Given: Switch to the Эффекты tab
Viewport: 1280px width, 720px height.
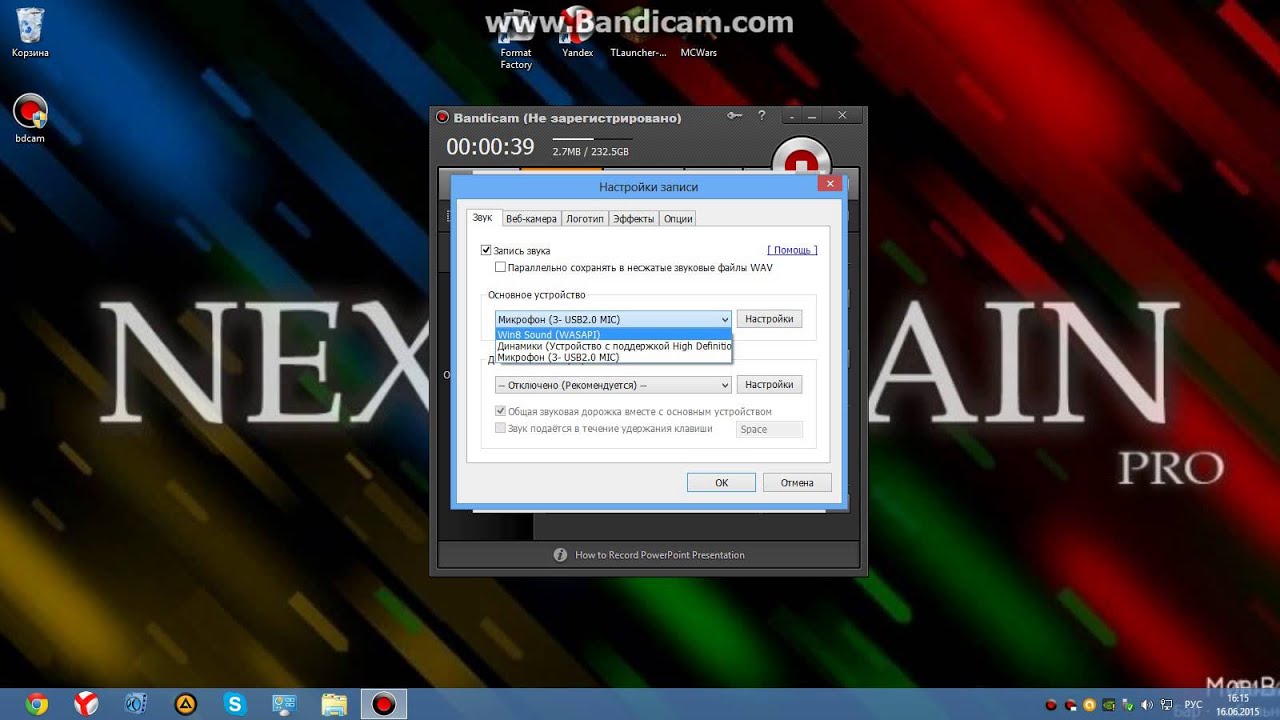Looking at the screenshot, I should click(x=634, y=218).
